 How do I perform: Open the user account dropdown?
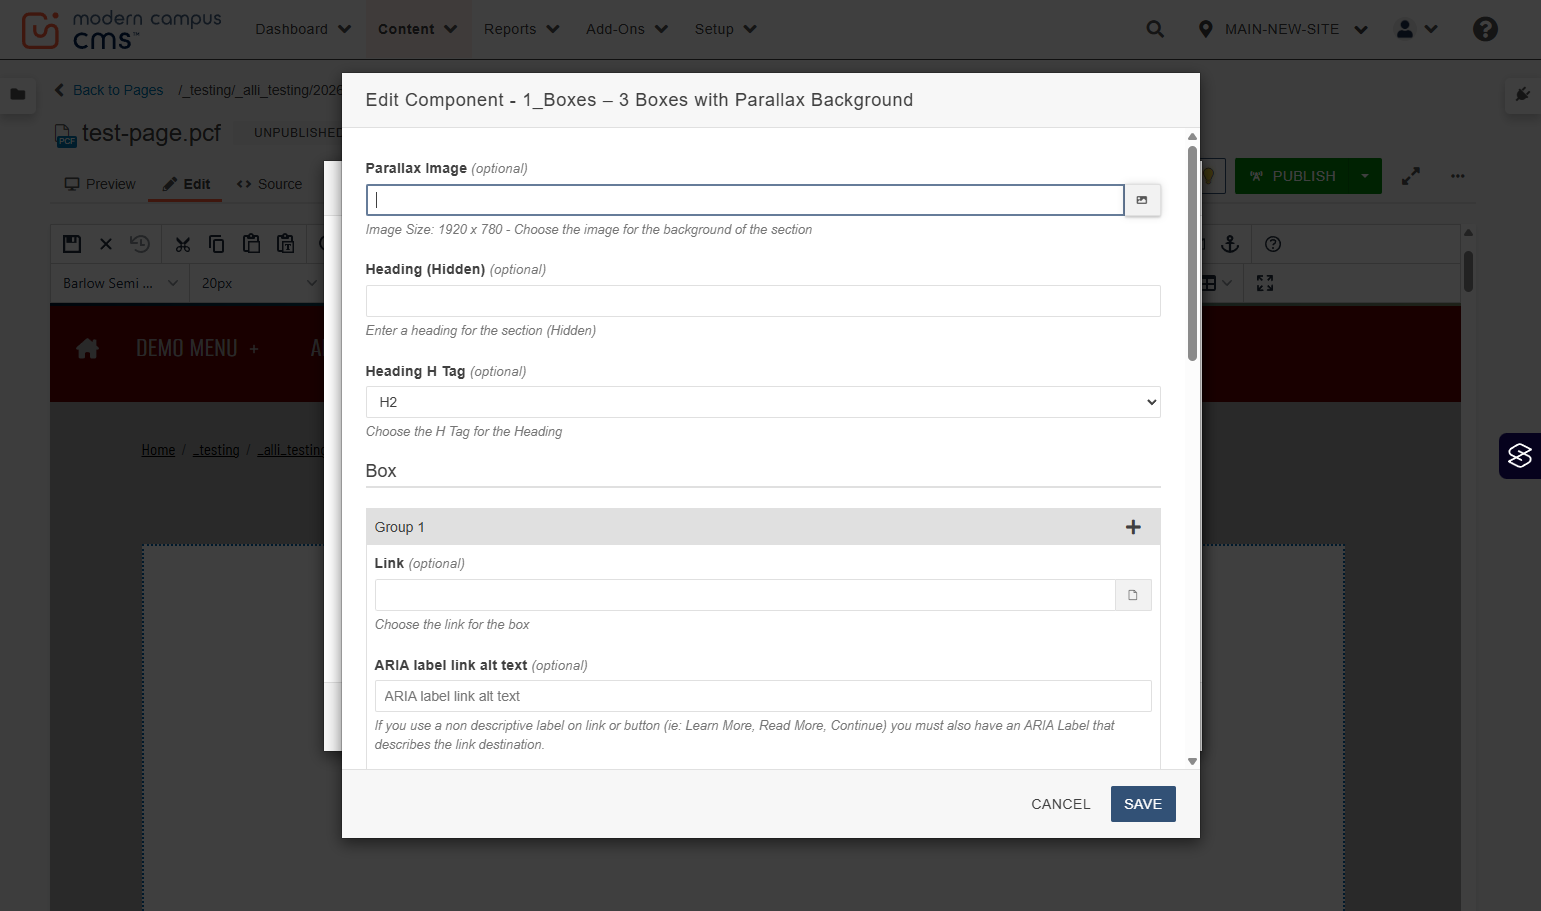[1417, 29]
